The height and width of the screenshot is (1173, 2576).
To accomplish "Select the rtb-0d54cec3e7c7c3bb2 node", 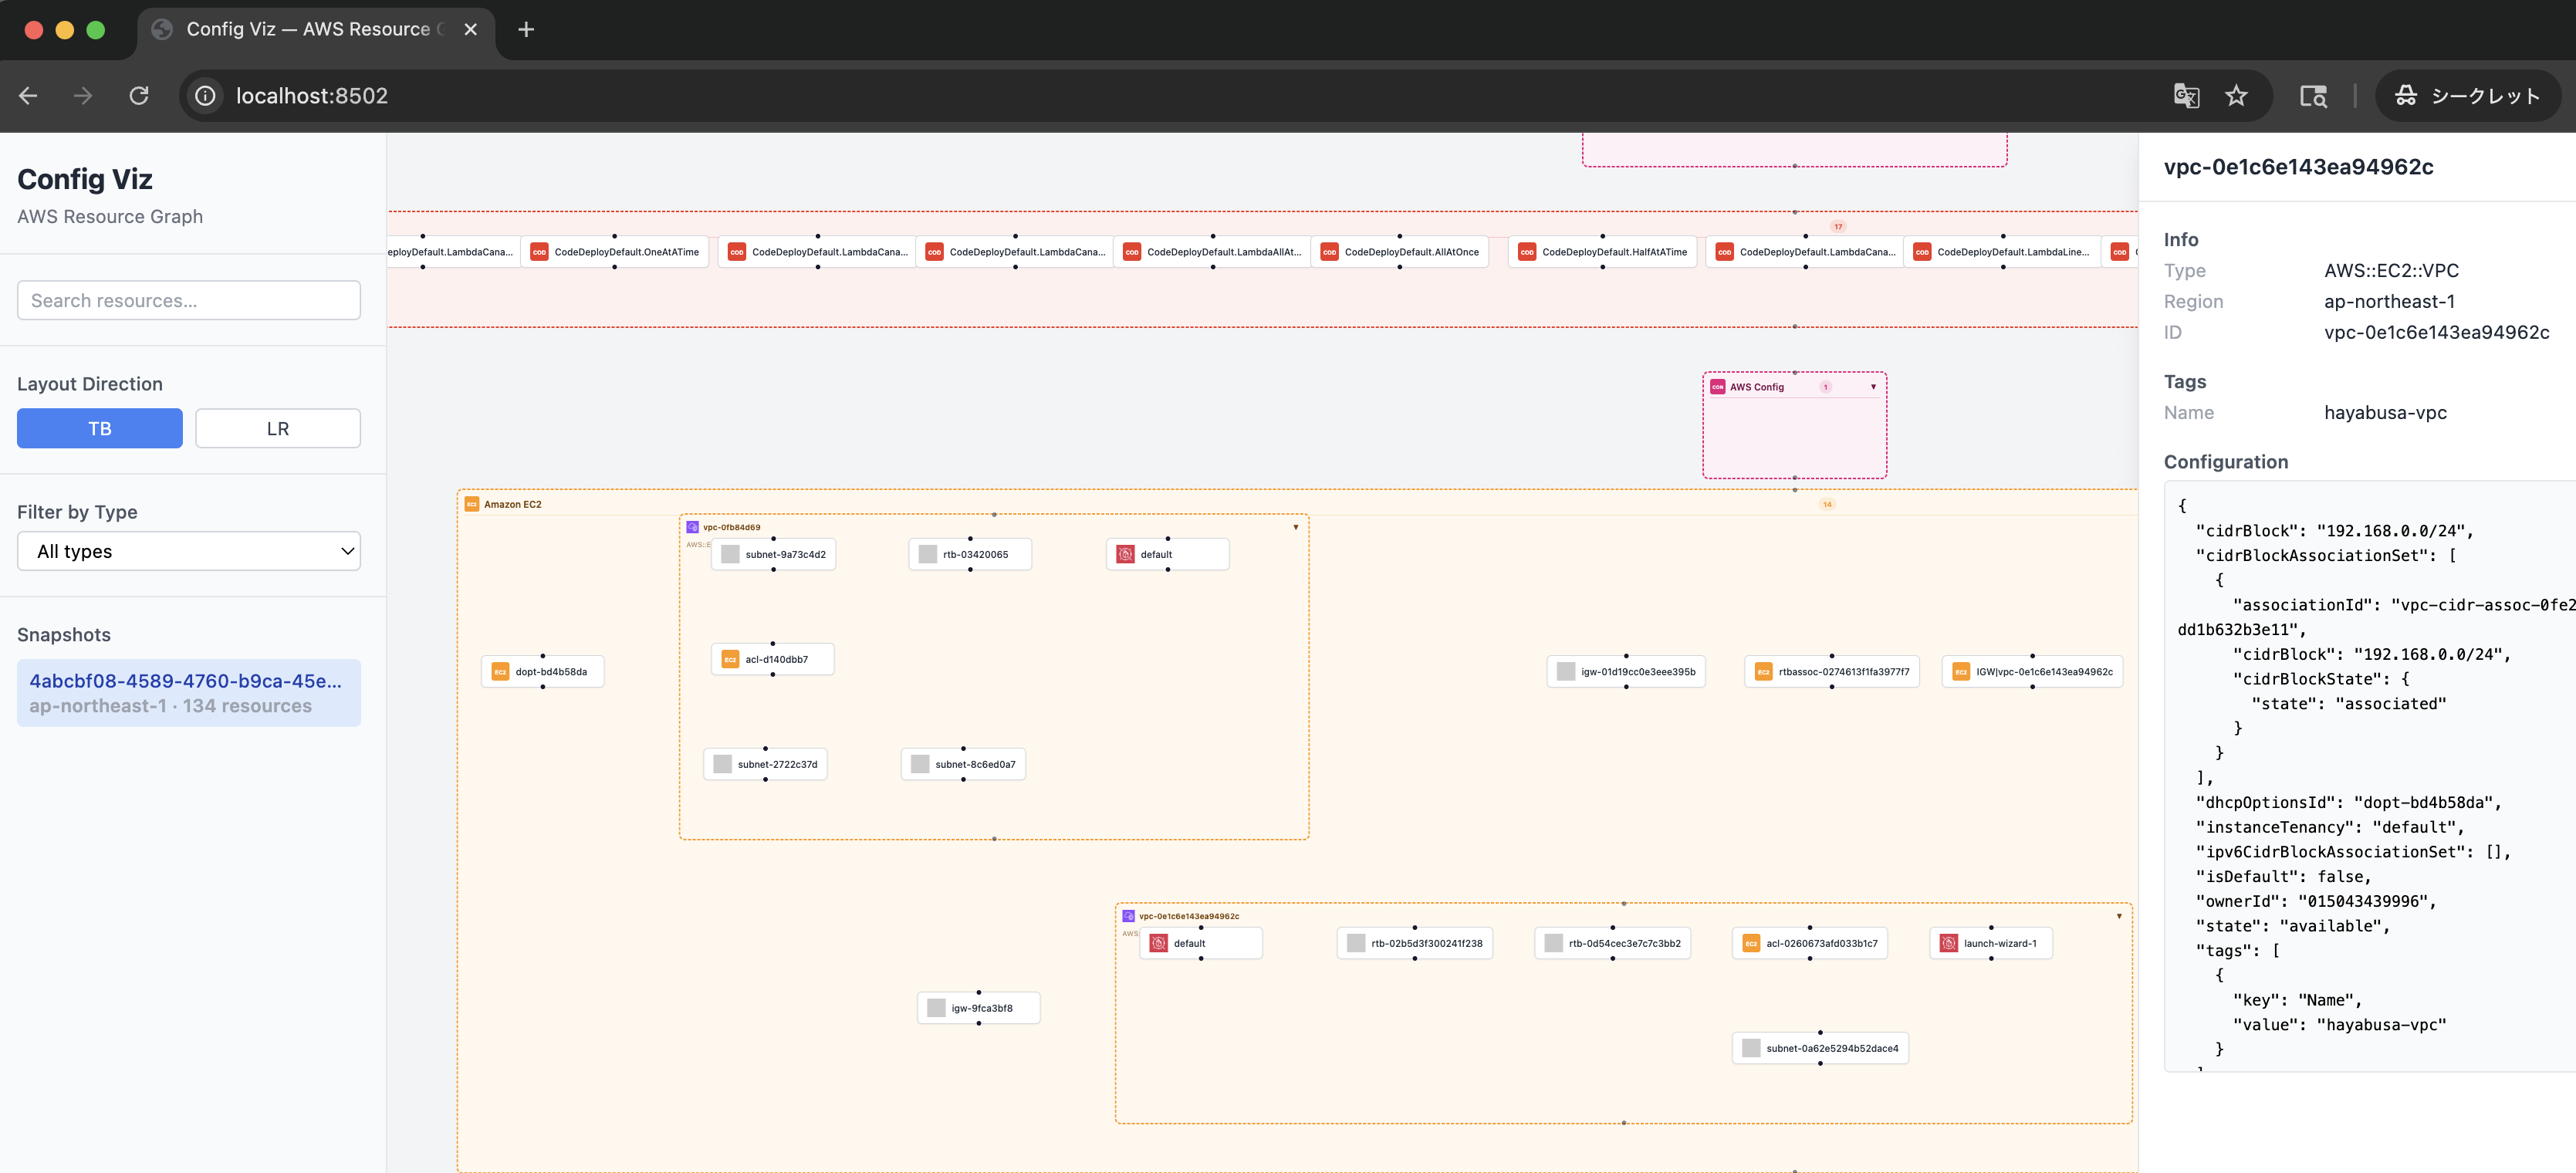I will [1612, 944].
